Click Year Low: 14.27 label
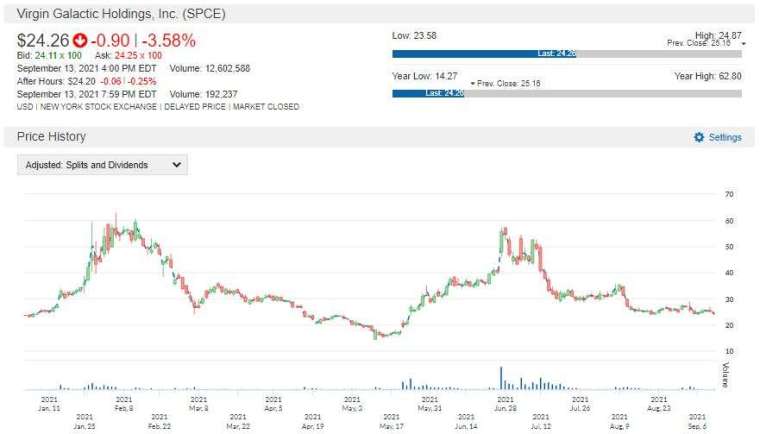The width and height of the screenshot is (760, 434). click(x=425, y=76)
